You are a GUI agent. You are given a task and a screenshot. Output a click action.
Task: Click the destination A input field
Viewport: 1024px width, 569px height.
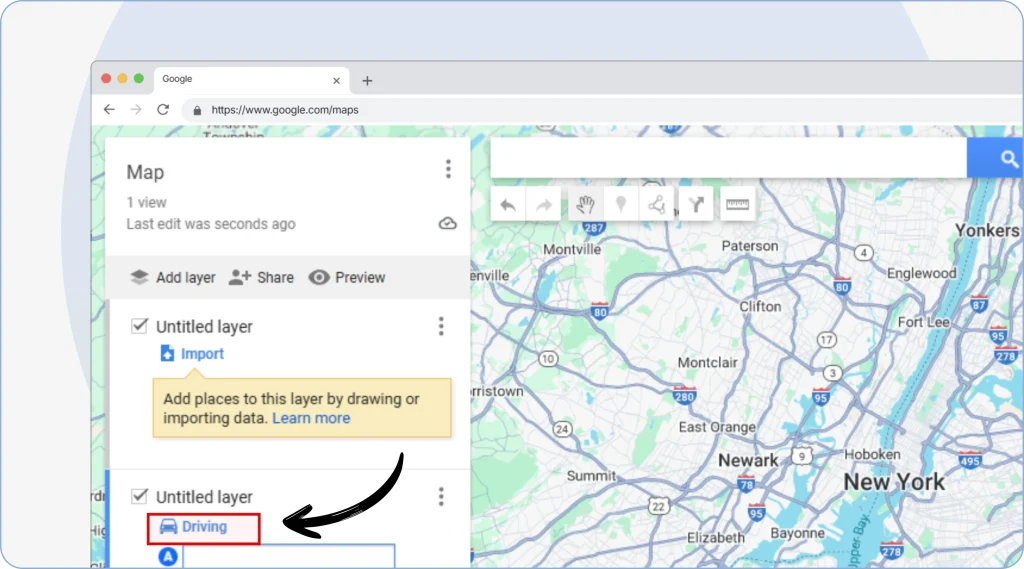289,556
